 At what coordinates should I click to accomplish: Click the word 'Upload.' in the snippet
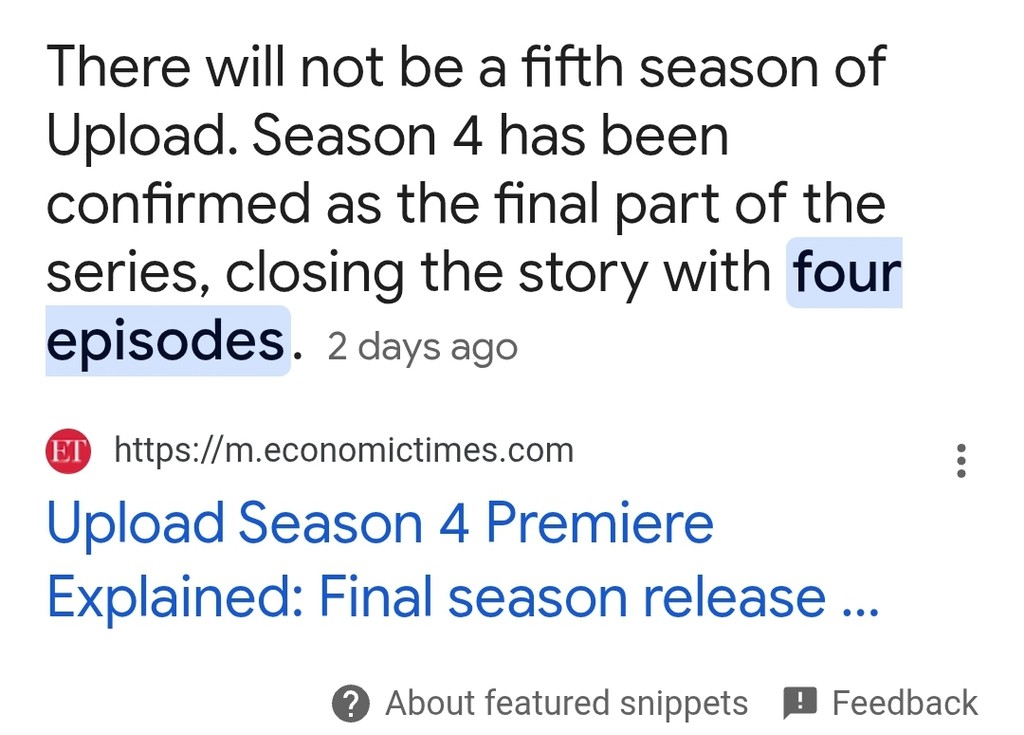142,137
